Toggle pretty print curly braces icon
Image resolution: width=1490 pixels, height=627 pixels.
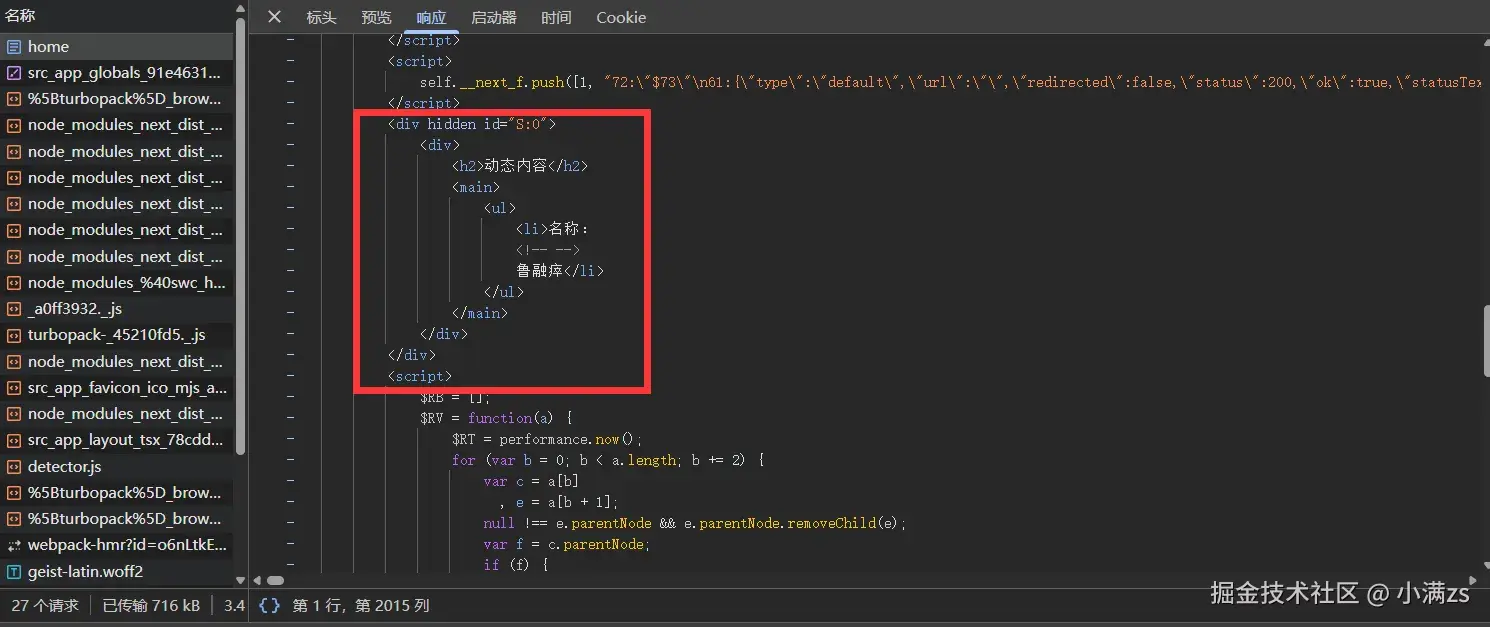coord(269,605)
